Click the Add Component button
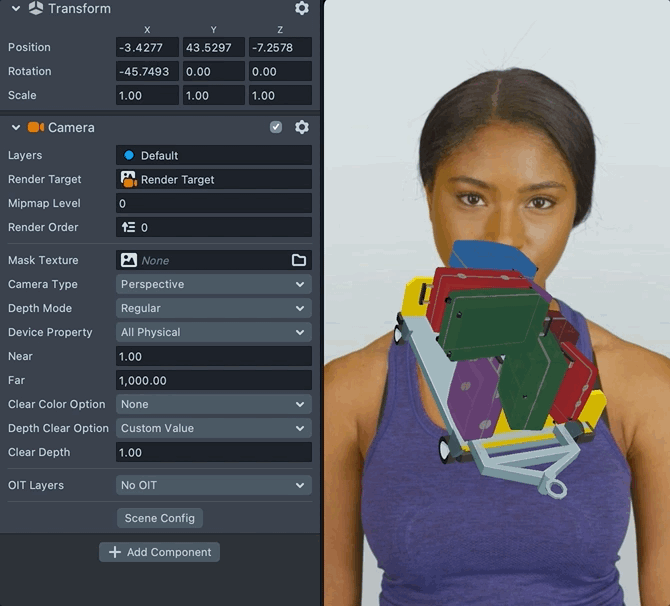This screenshot has width=670, height=606. [x=159, y=552]
